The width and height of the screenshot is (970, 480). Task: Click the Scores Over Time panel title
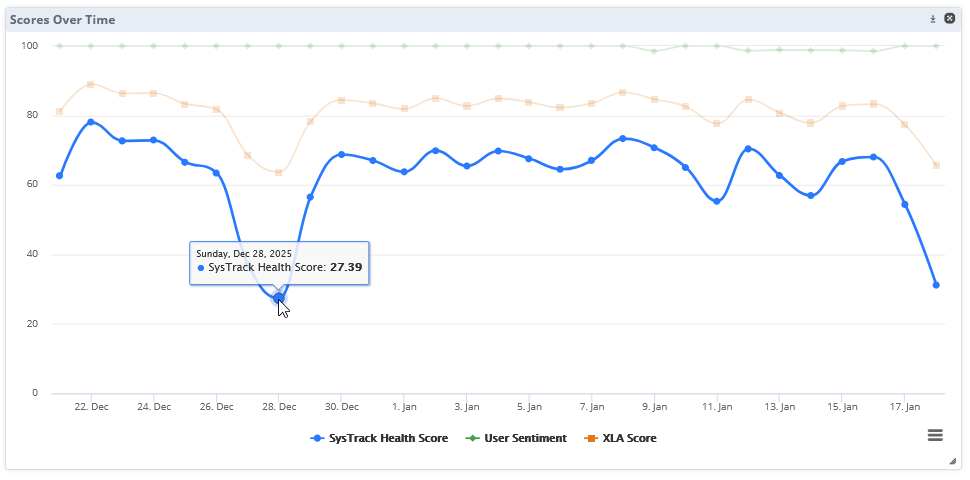point(62,20)
